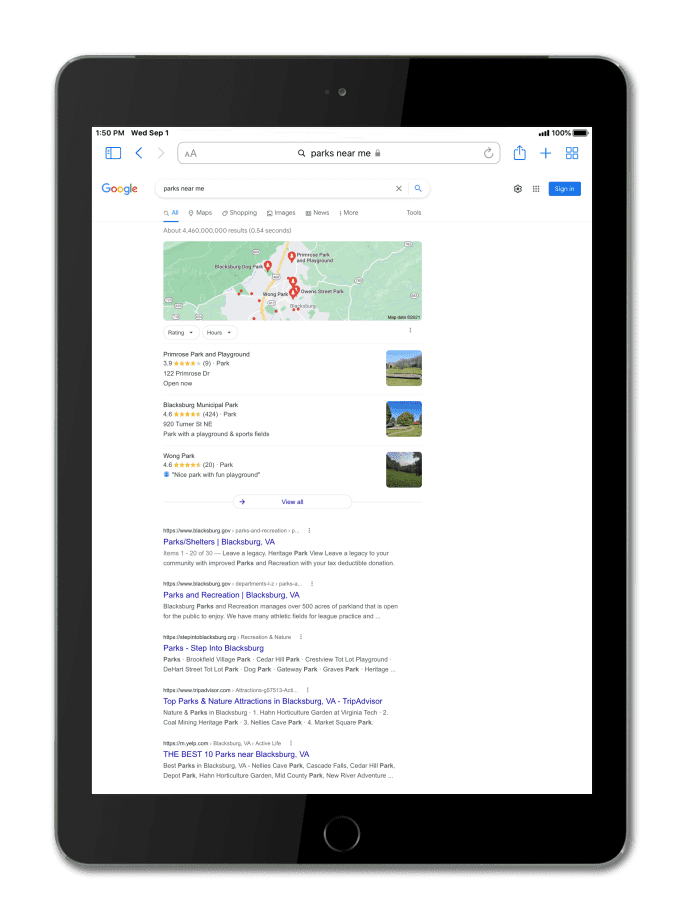Open Google quick settings gear
684x921 pixels.
pyautogui.click(x=518, y=189)
